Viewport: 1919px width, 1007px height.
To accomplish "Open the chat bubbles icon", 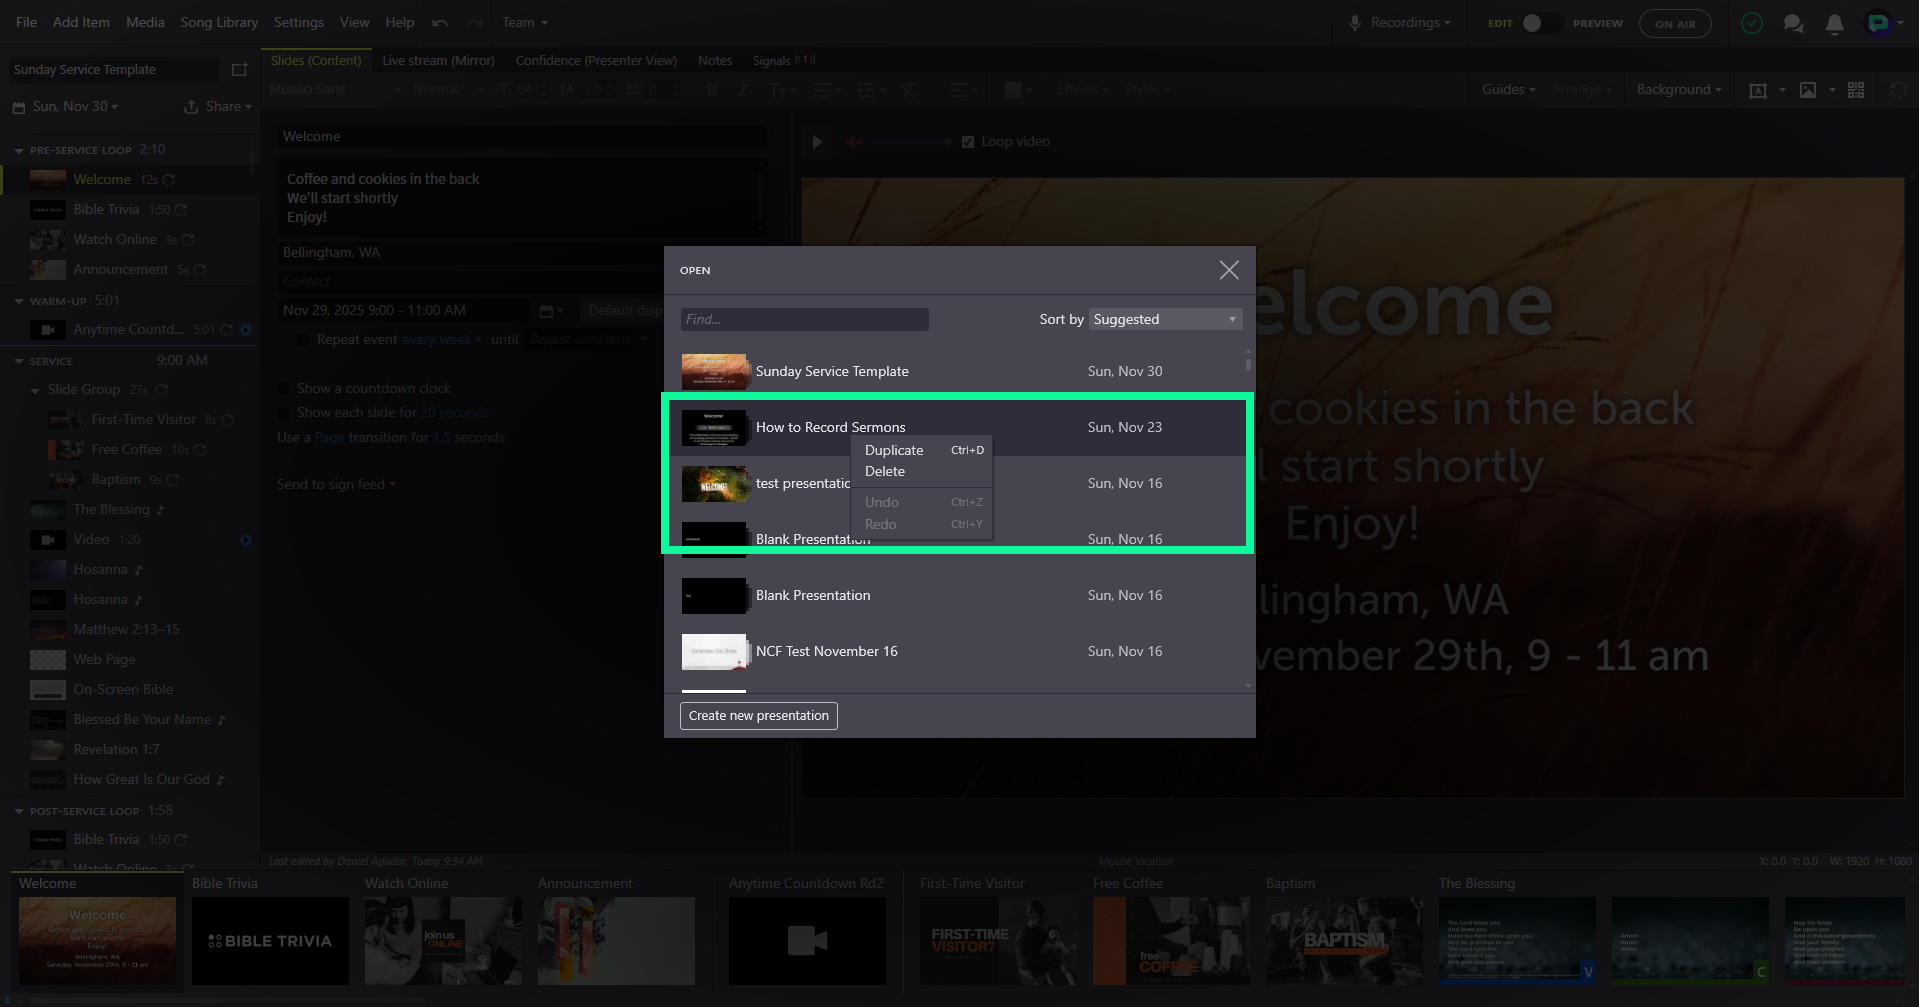I will tap(1794, 23).
